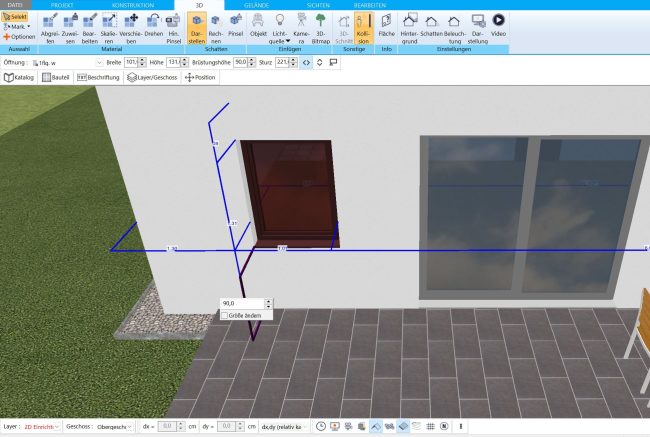Activate the Selekt tool

15,17
